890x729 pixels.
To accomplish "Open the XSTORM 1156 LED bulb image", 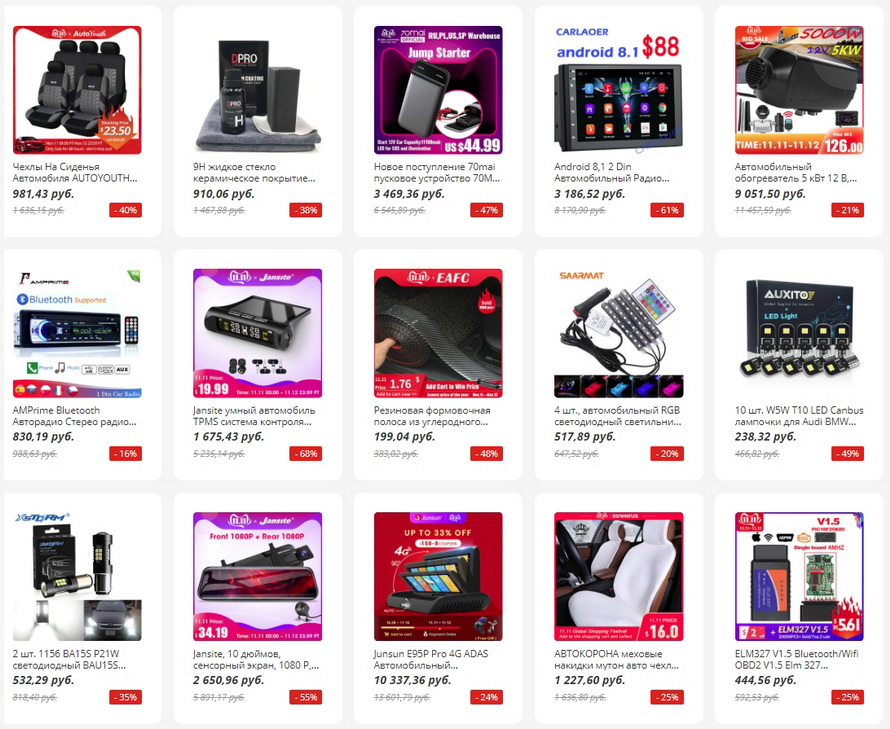I will [x=77, y=577].
